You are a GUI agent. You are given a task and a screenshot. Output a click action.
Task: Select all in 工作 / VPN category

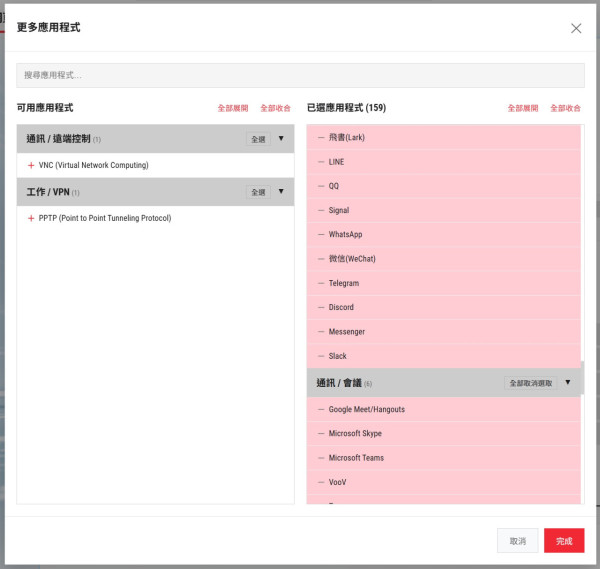point(258,192)
